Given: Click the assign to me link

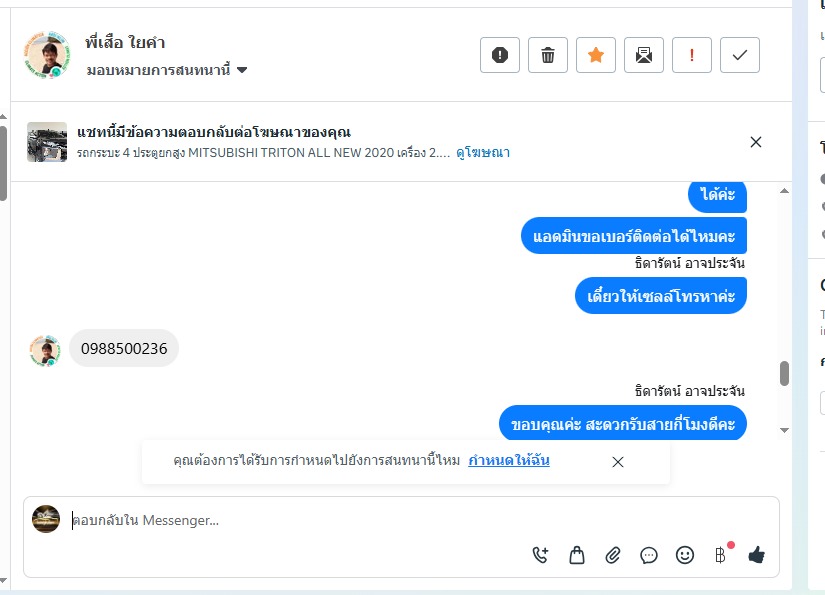Looking at the screenshot, I should pos(508,461).
